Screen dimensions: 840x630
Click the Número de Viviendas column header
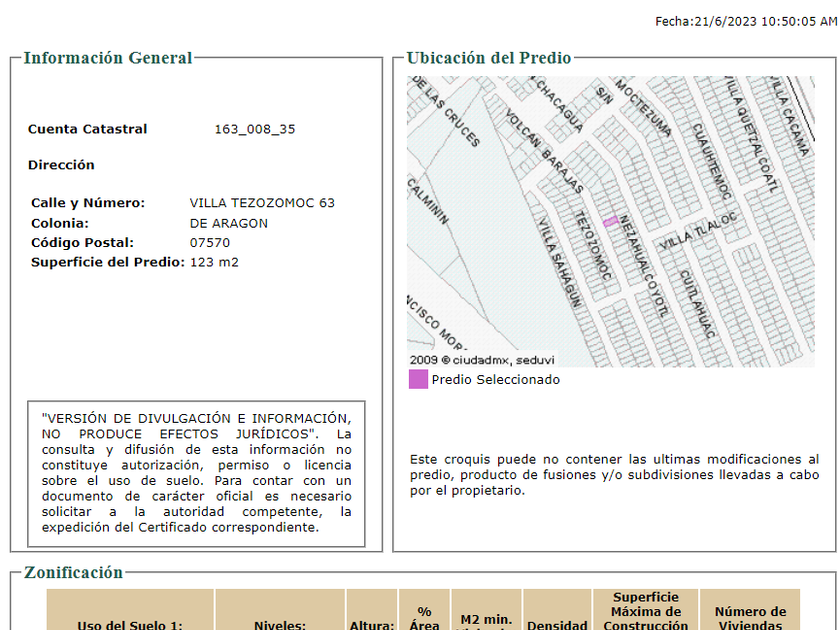(x=750, y=617)
